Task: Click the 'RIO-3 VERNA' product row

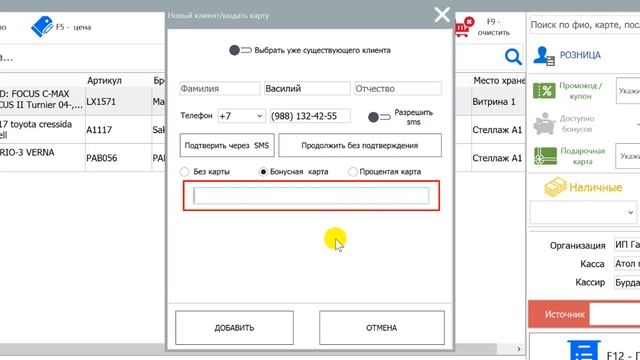Action: [x=41, y=157]
